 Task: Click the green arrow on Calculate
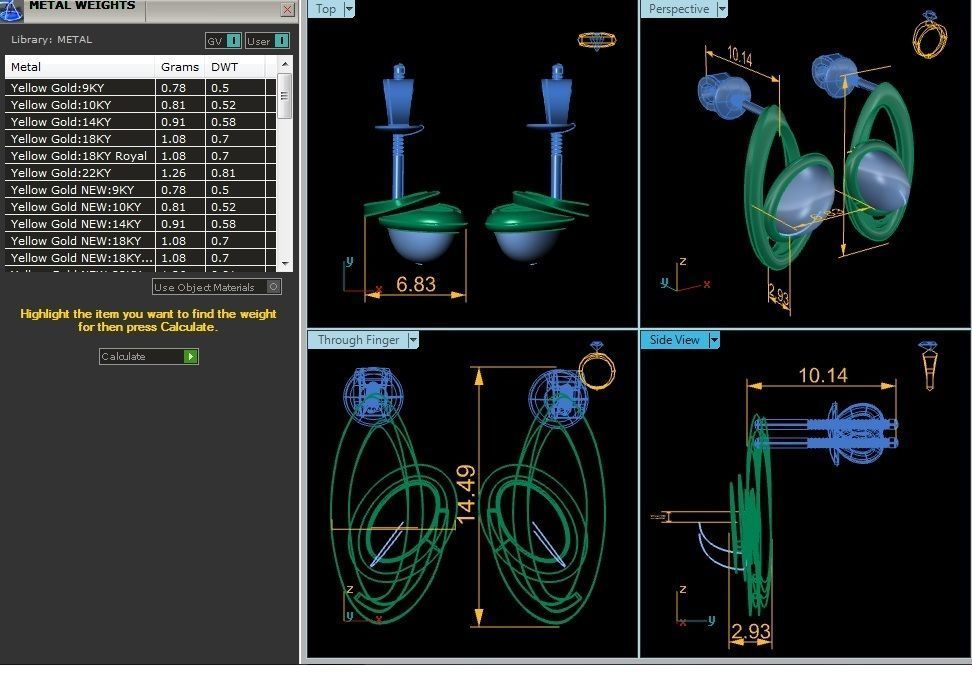(x=190, y=356)
